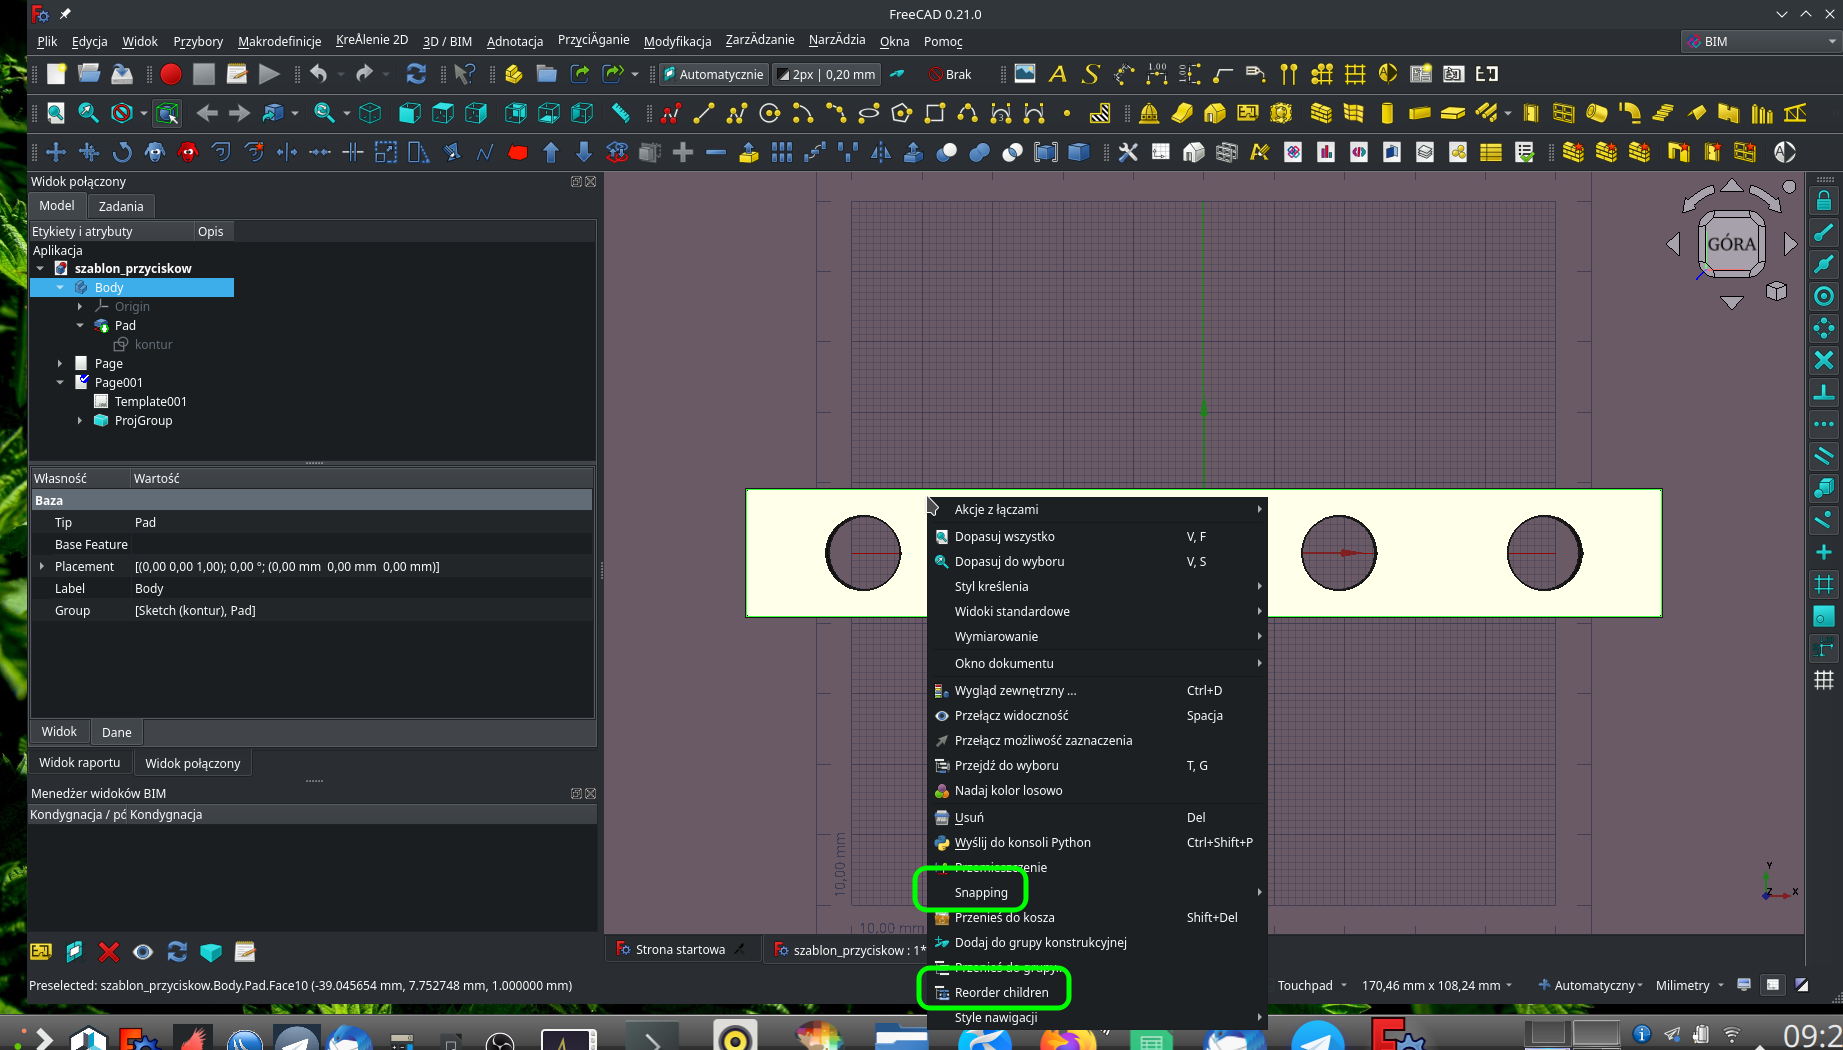Open the BIM workbench selector dropdown

point(1760,41)
